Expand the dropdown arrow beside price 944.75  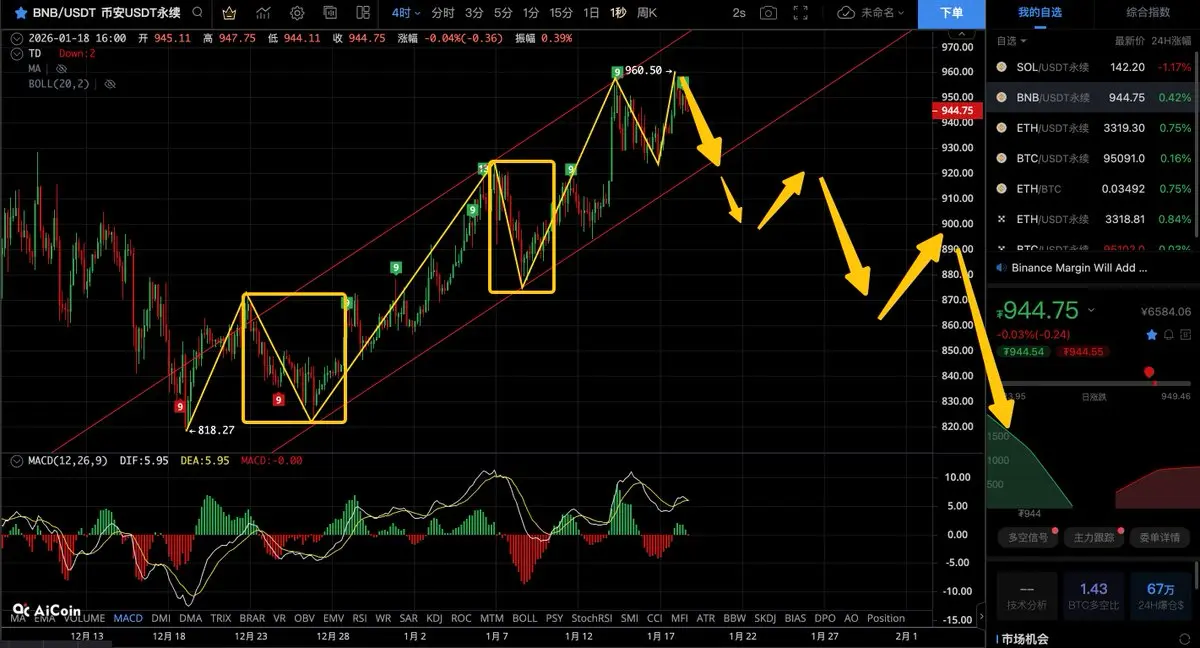1091,310
